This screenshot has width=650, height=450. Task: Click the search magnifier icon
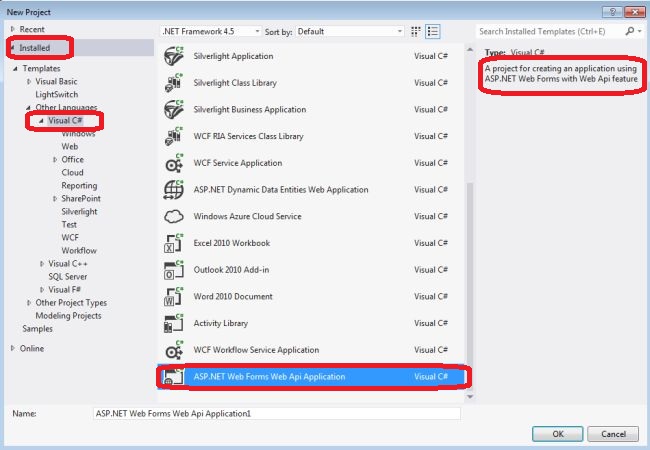[x=630, y=31]
